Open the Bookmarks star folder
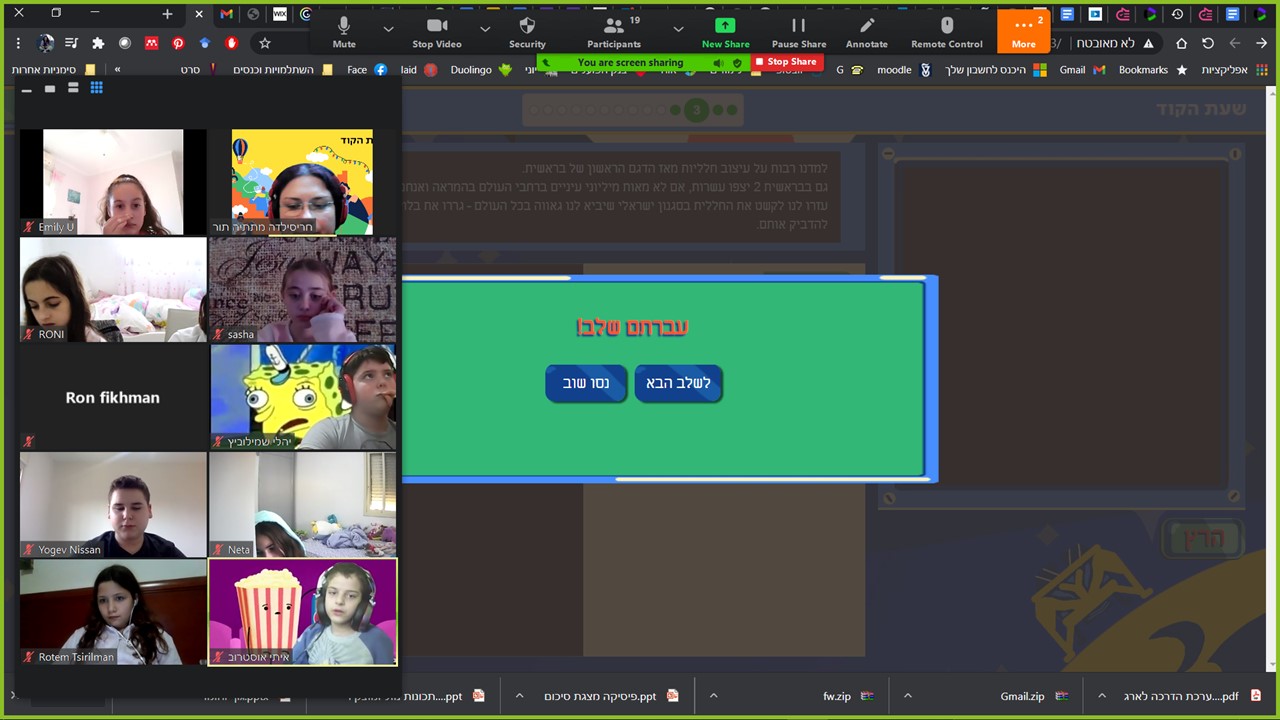Screen dimensions: 1280x720 [x=1153, y=70]
